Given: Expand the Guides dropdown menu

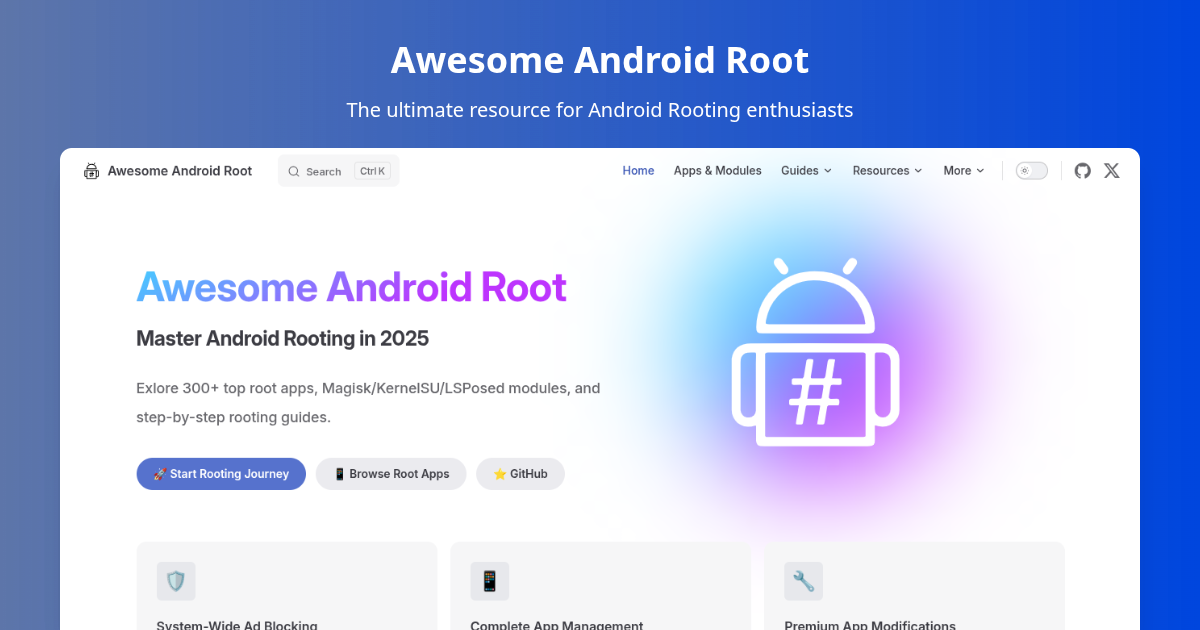Looking at the screenshot, I should pyautogui.click(x=806, y=171).
